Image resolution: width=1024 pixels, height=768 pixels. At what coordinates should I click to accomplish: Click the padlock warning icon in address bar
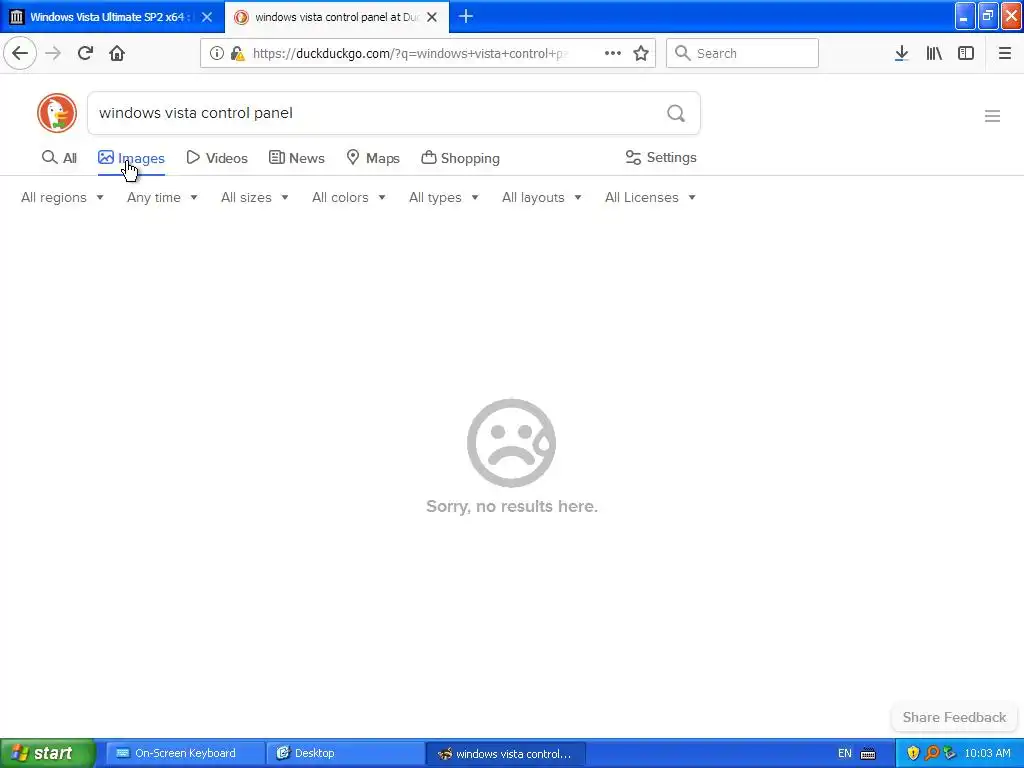[x=238, y=54]
